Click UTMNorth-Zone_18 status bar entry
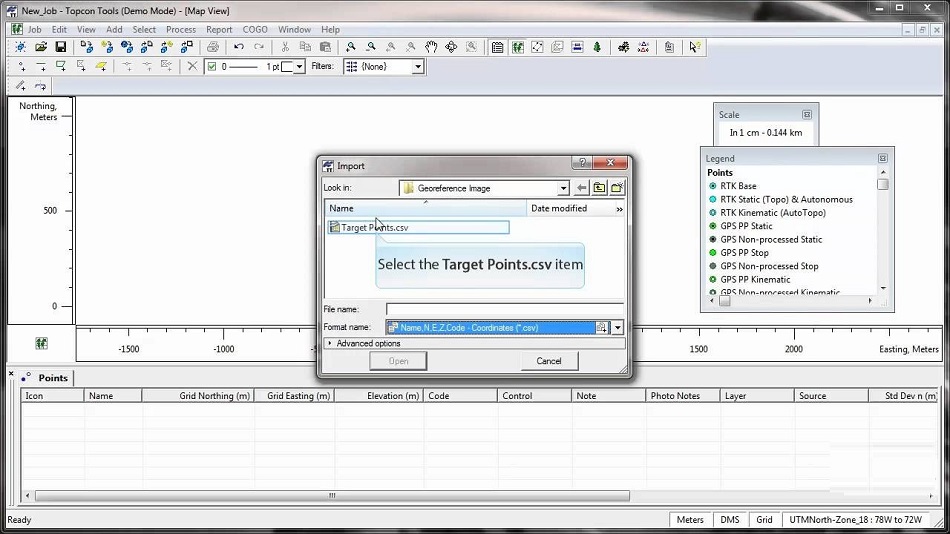The image size is (950, 534). [855, 519]
